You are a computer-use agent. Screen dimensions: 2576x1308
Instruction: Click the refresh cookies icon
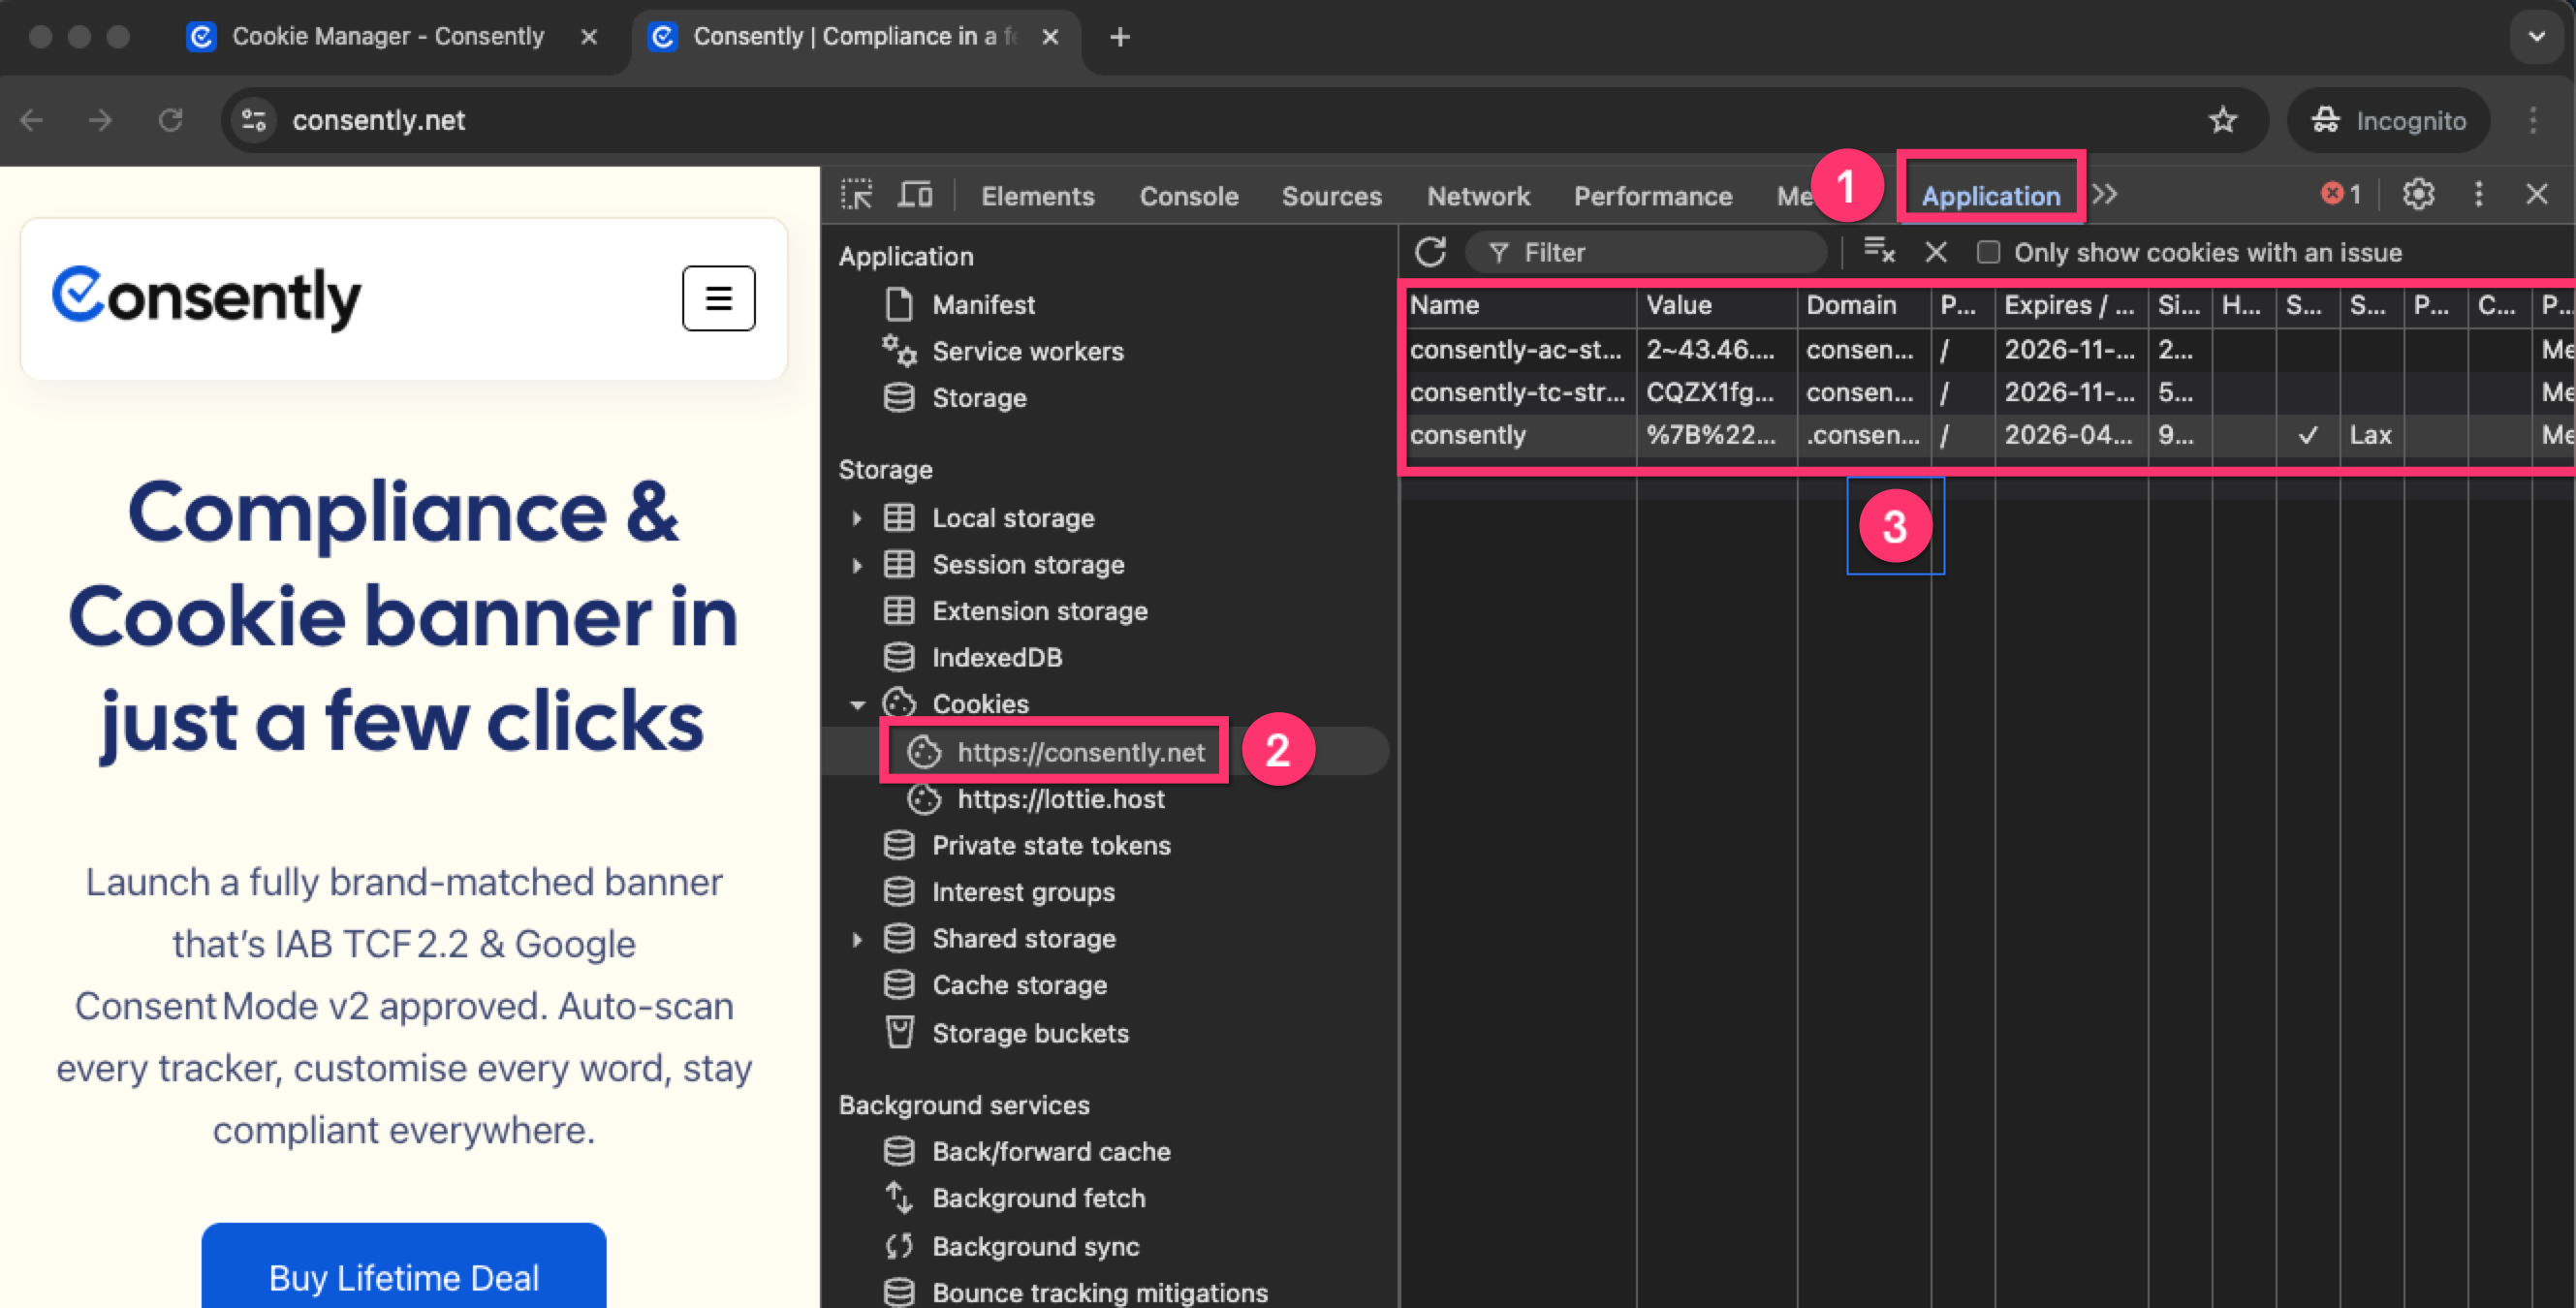pyautogui.click(x=1430, y=252)
